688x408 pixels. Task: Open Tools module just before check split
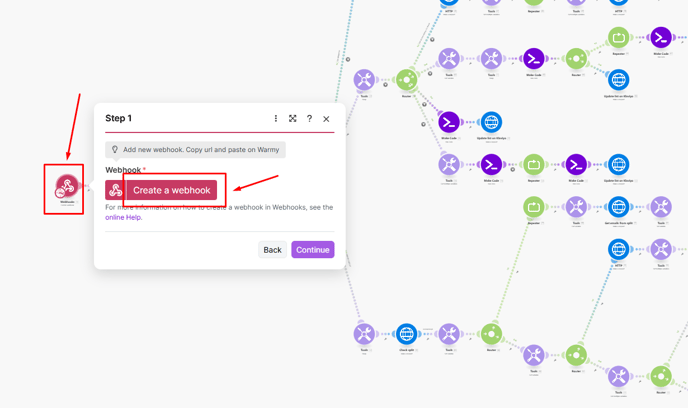point(364,334)
